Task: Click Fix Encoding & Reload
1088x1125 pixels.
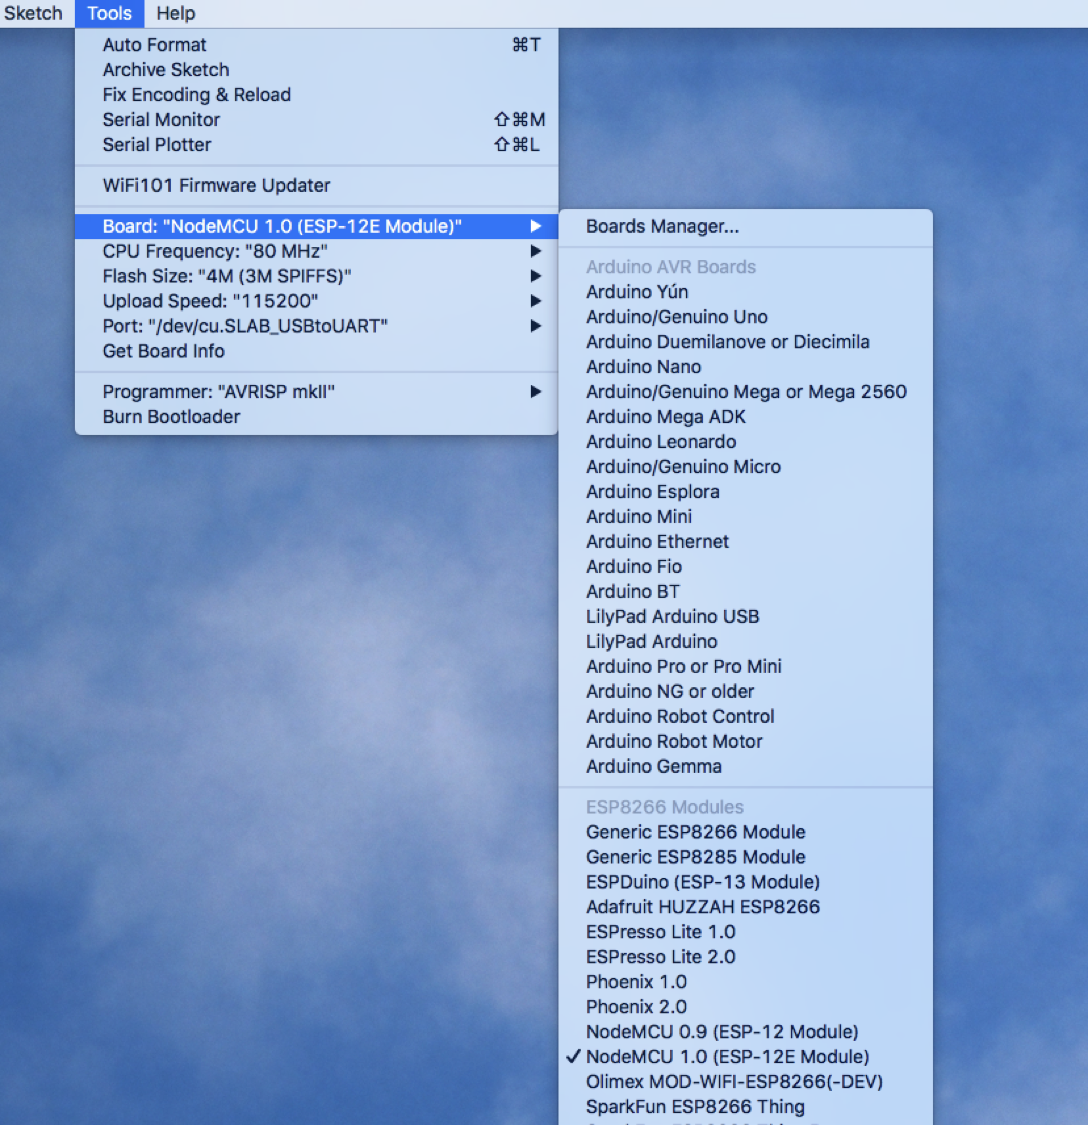Action: point(196,94)
